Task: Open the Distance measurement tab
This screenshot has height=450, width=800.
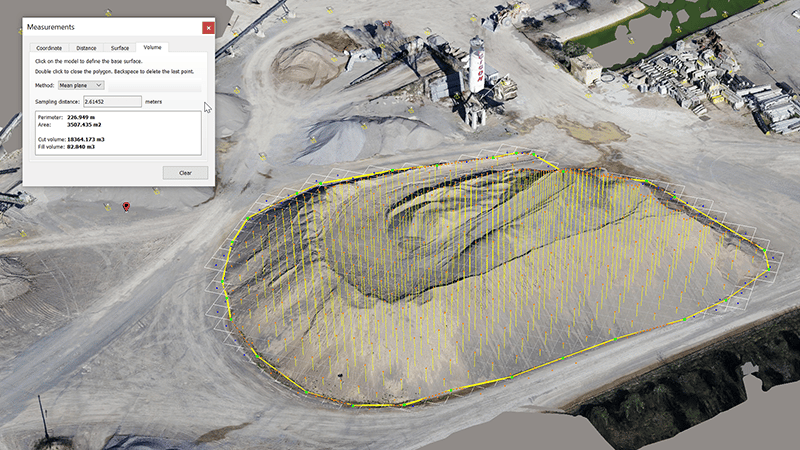Action: pyautogui.click(x=86, y=48)
